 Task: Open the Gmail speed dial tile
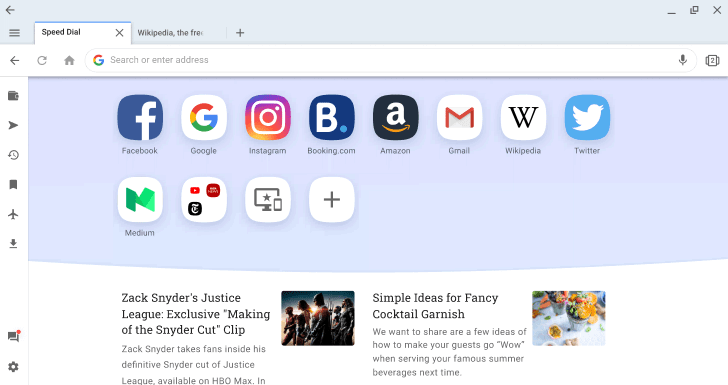click(459, 117)
